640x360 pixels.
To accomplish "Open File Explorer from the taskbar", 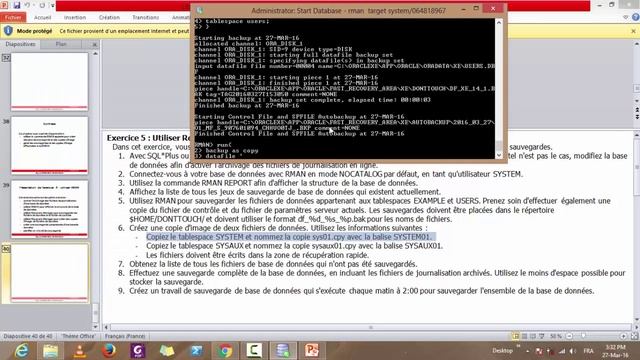I will (x=51, y=351).
